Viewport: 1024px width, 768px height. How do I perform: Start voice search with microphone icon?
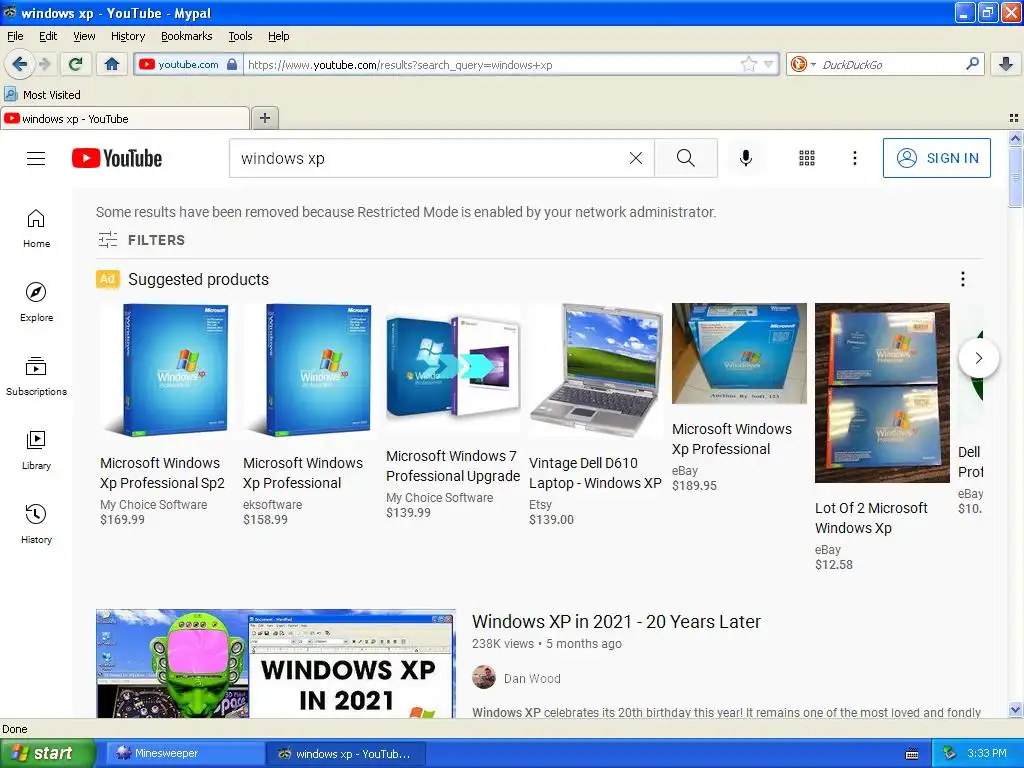(x=746, y=158)
